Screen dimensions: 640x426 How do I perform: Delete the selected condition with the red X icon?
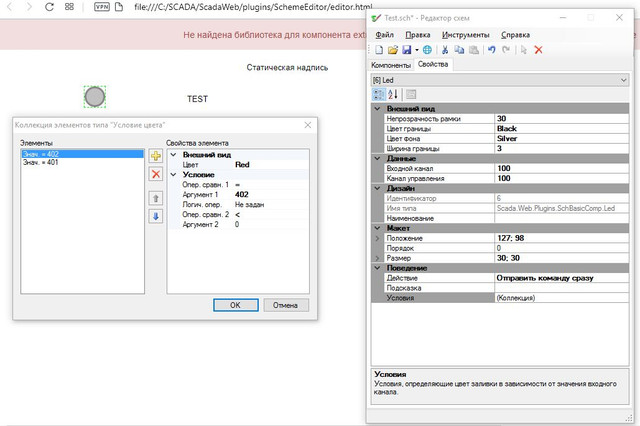click(x=156, y=174)
